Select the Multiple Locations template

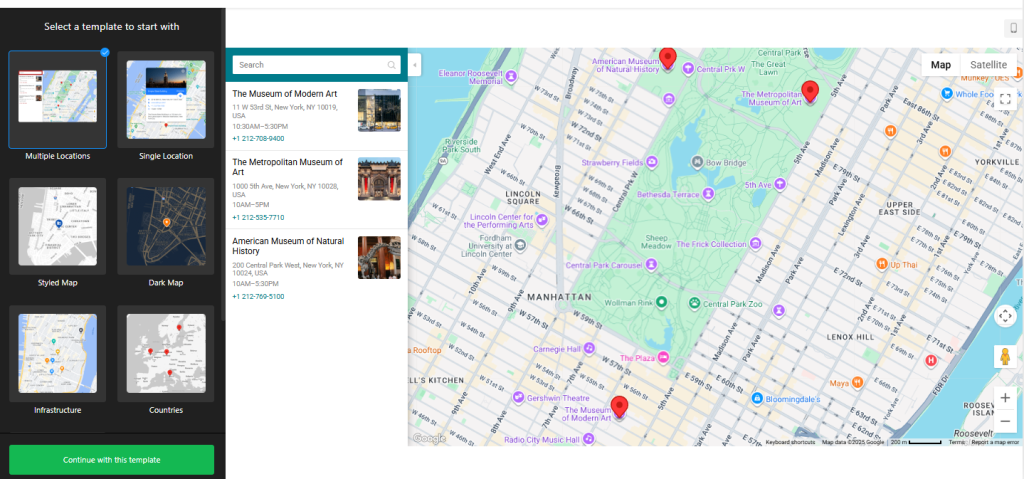pyautogui.click(x=58, y=99)
